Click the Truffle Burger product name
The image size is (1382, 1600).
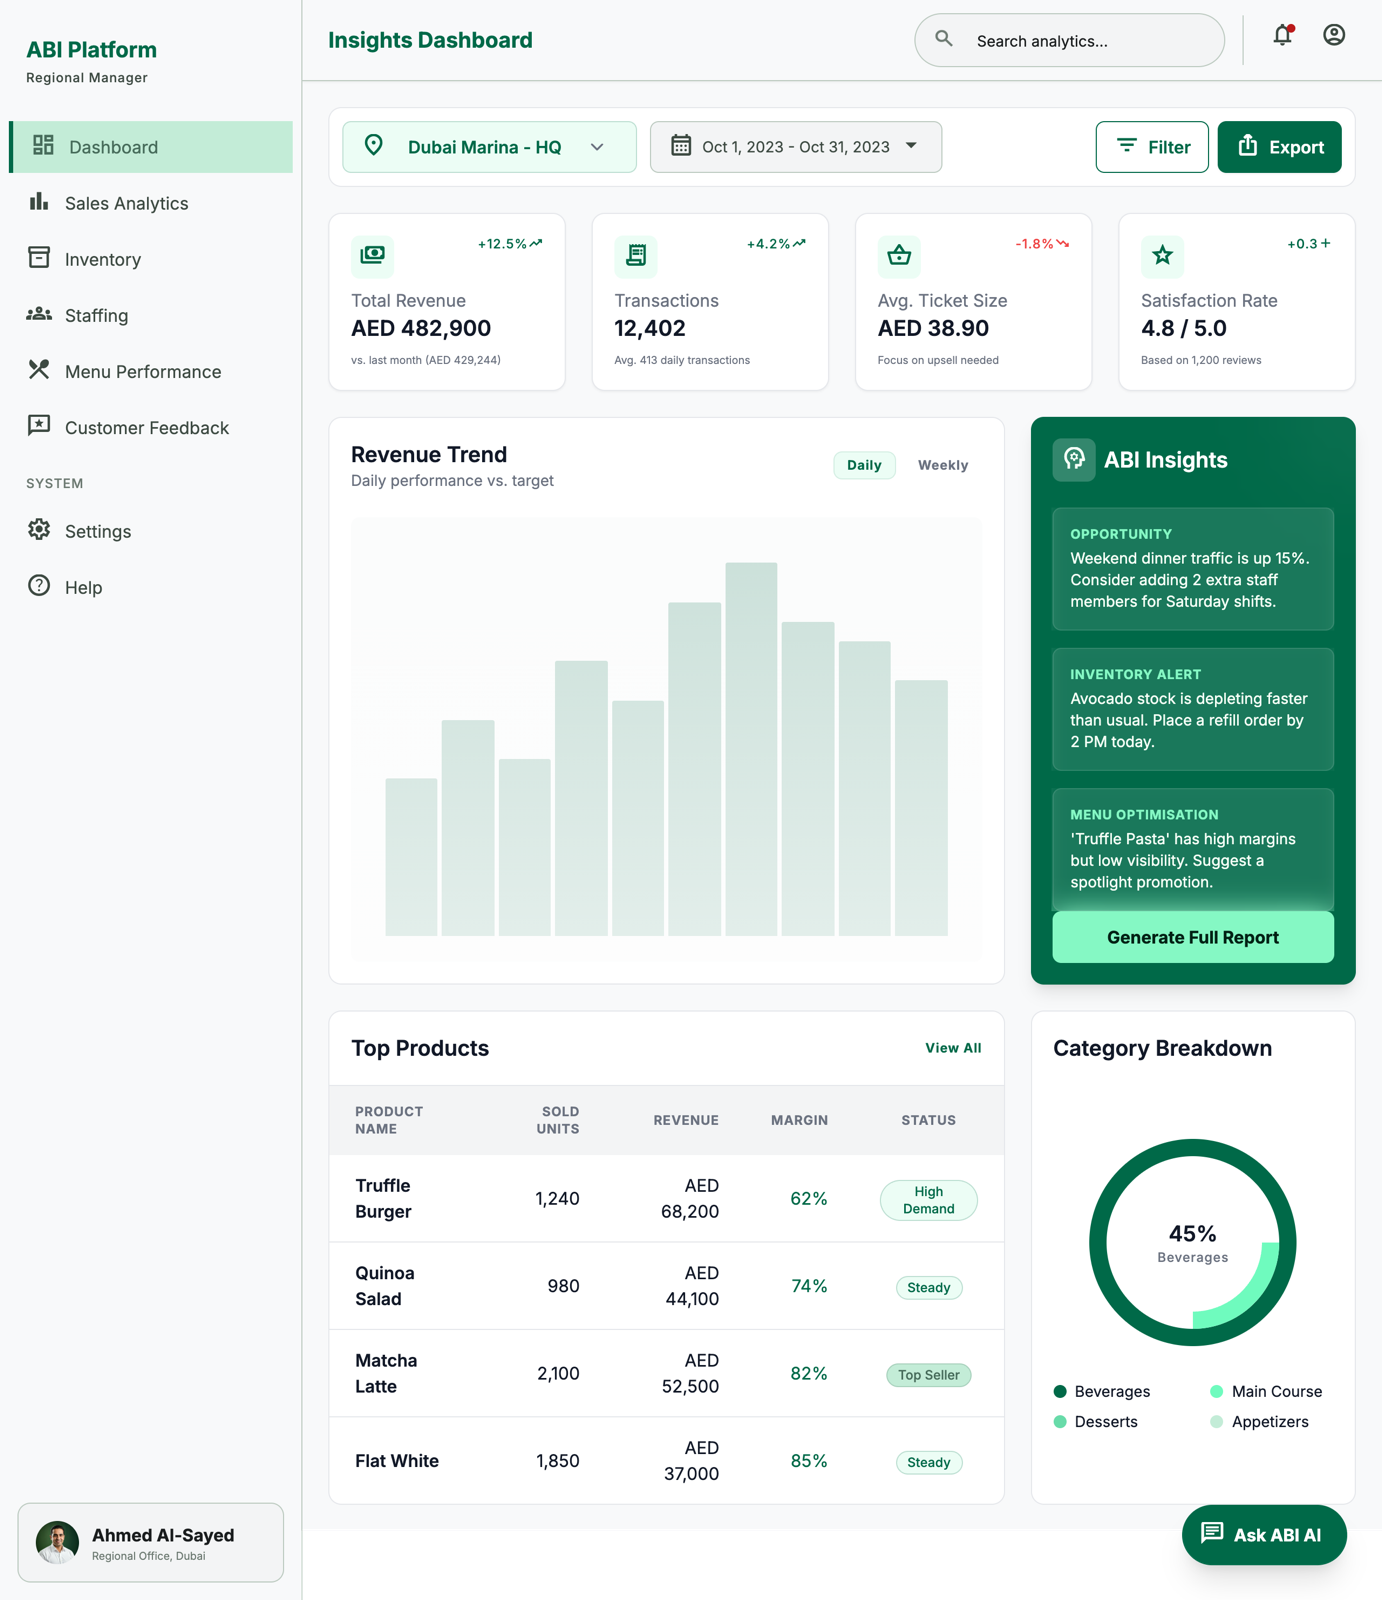tap(383, 1198)
